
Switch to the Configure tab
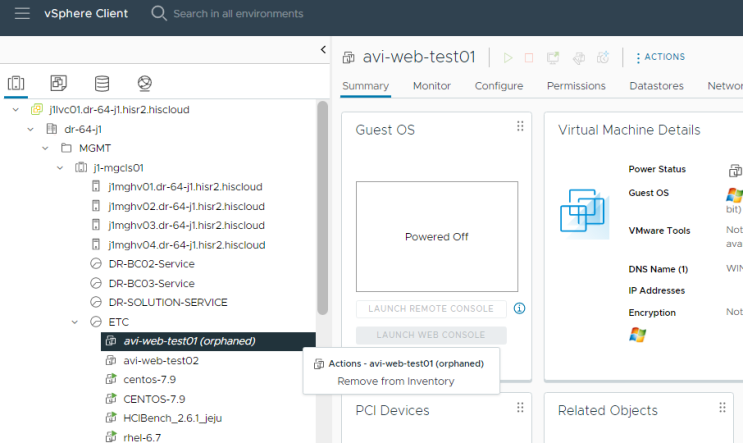(499, 86)
